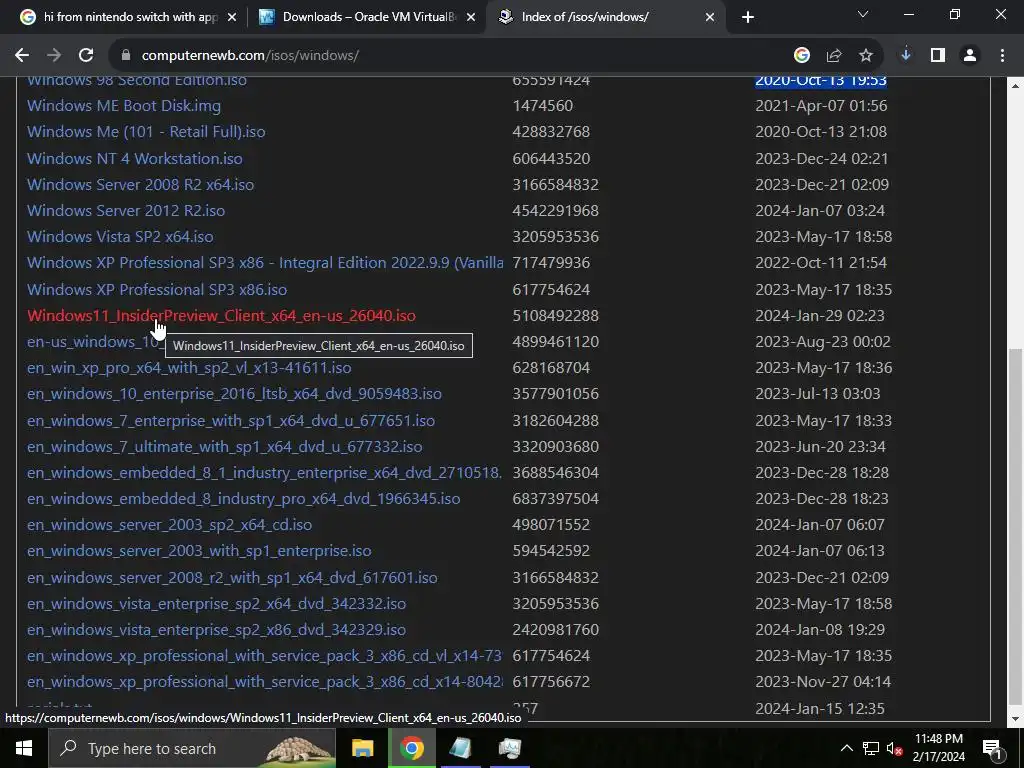Share this page icon

click(834, 56)
